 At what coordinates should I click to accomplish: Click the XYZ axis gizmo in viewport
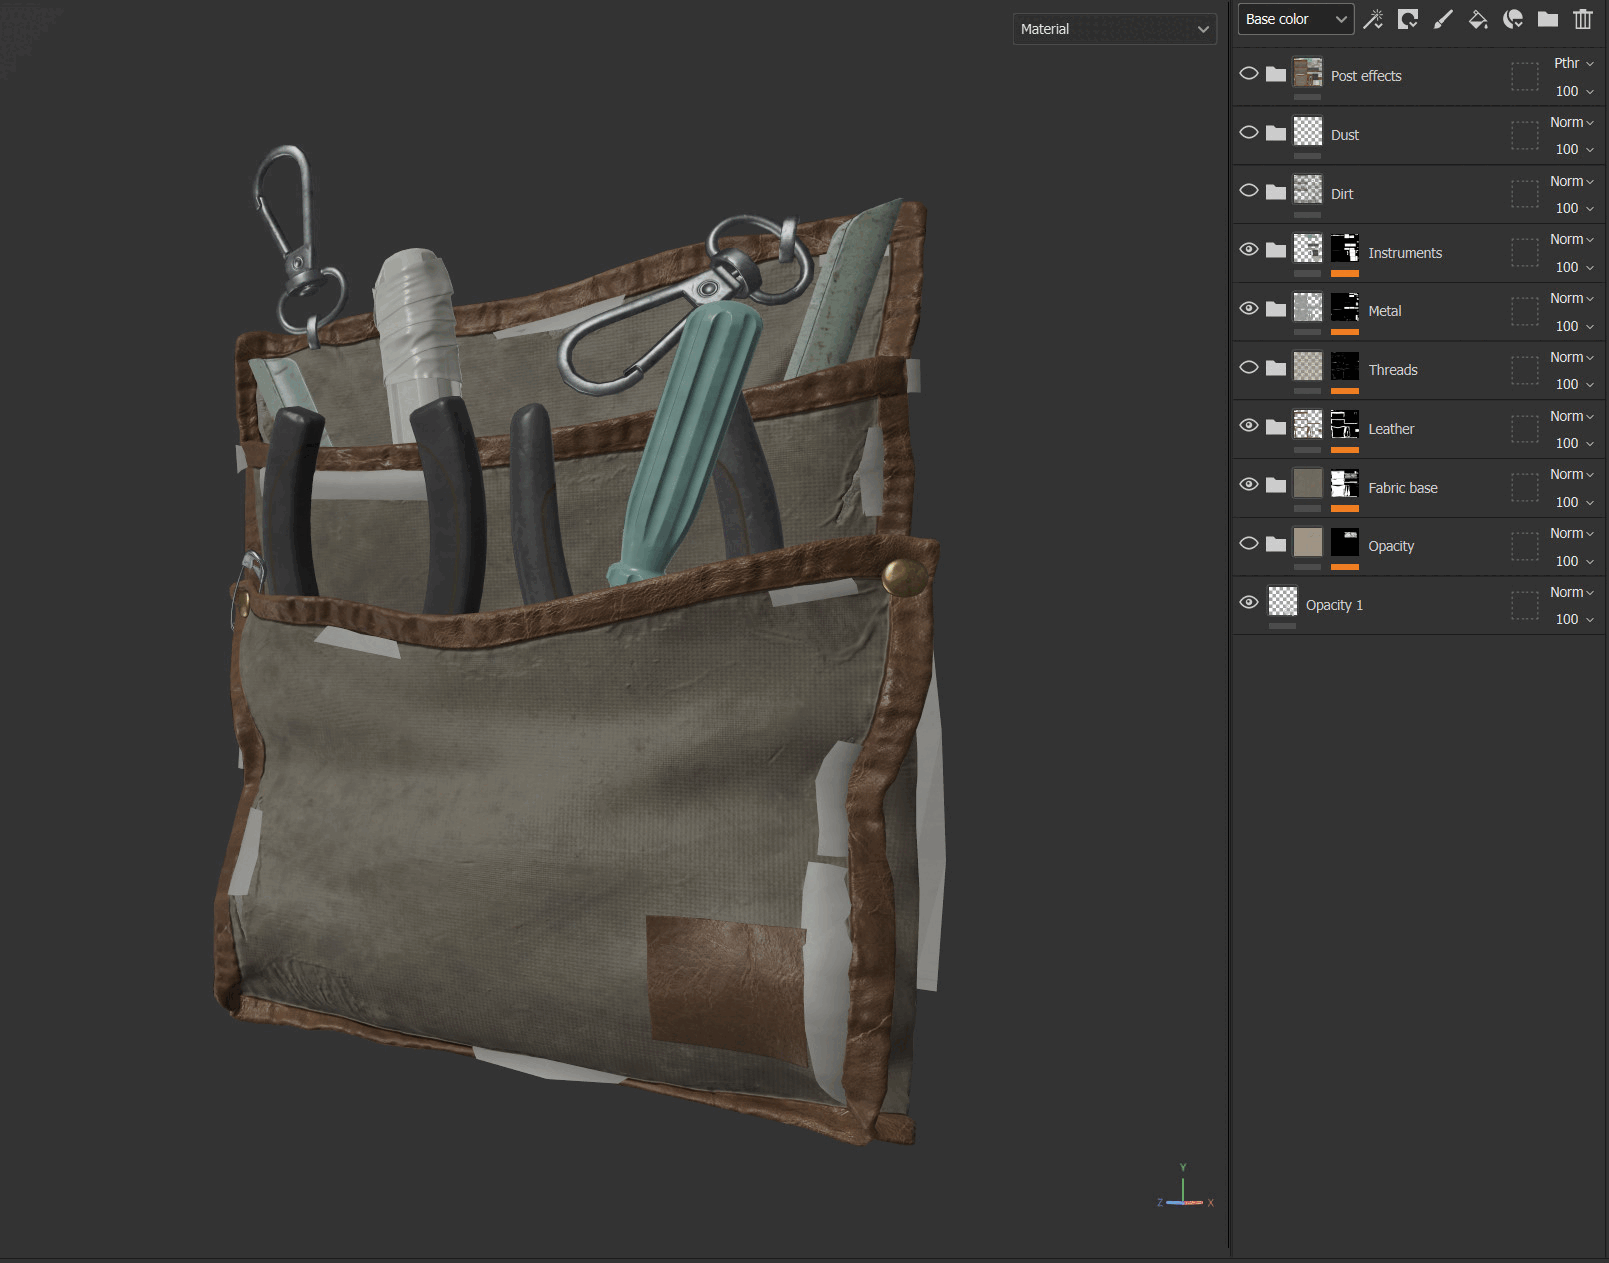pyautogui.click(x=1185, y=1188)
